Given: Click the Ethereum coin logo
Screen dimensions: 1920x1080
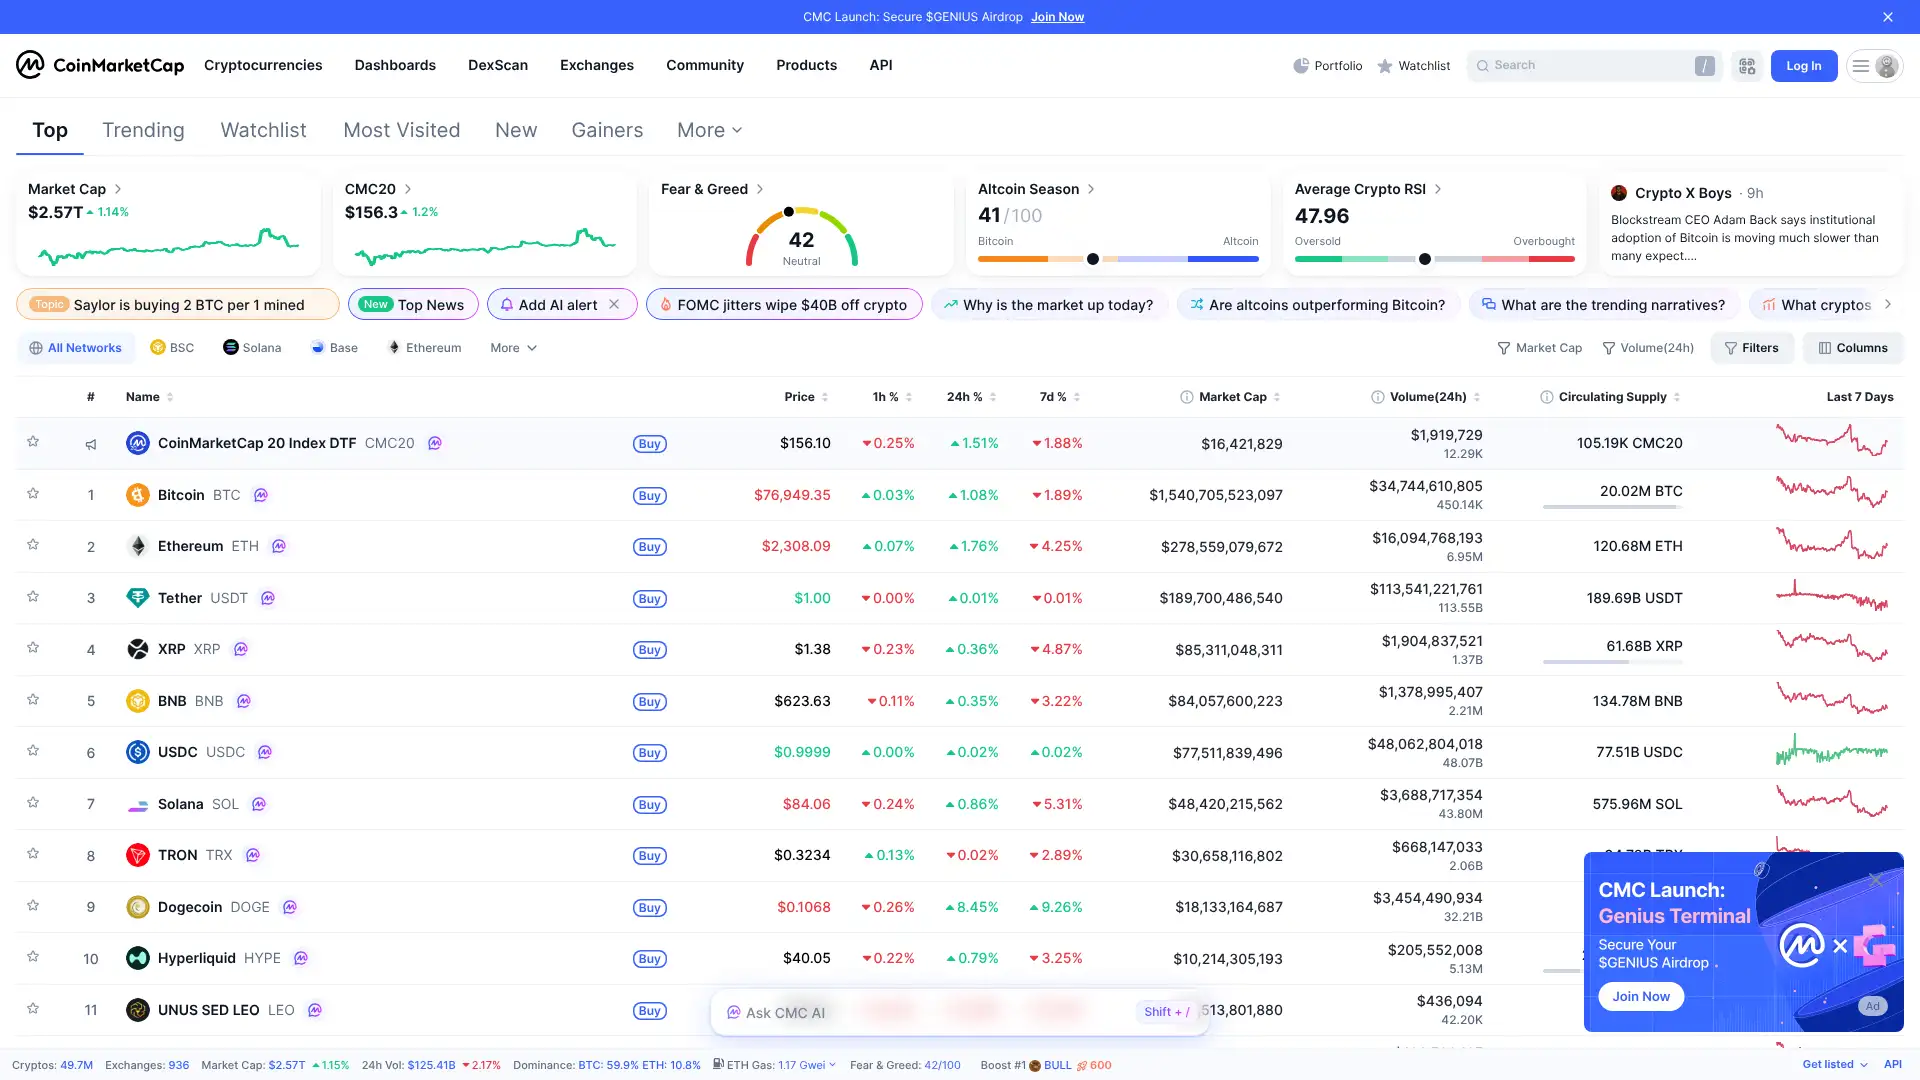Looking at the screenshot, I should (138, 546).
